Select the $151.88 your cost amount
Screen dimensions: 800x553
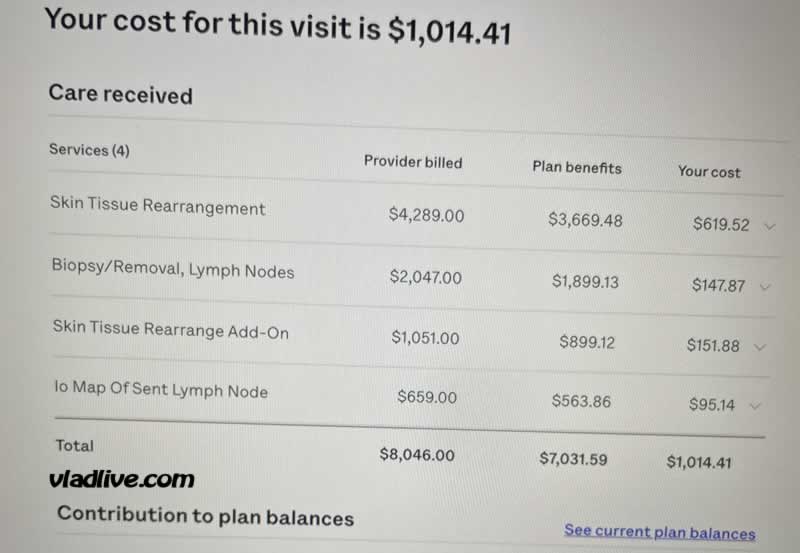[713, 345]
